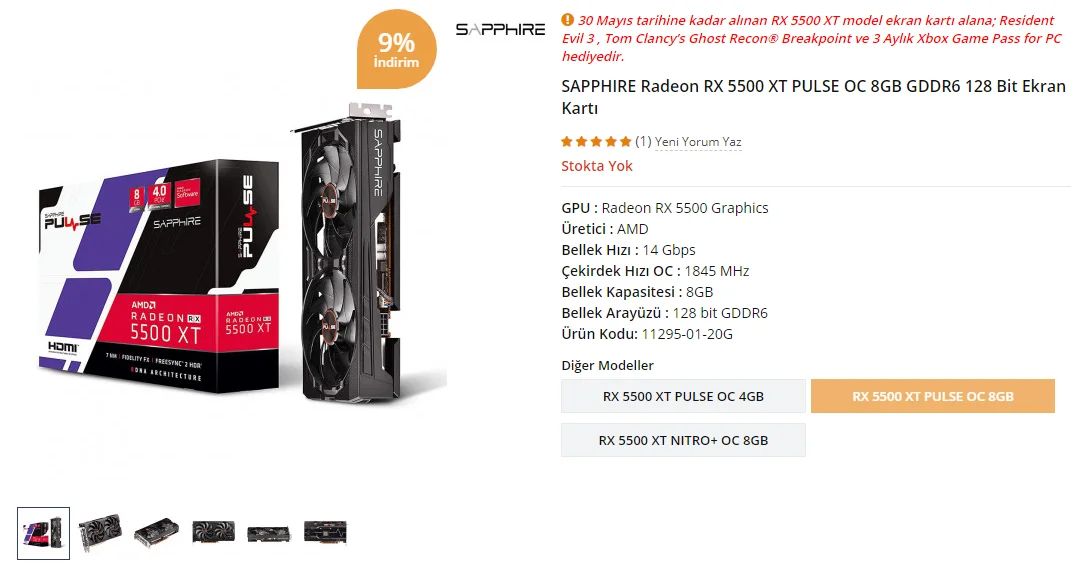Image resolution: width=1080 pixels, height=565 pixels.
Task: Click the Ürün Kodu 11295-01-20G value
Action: (687, 334)
